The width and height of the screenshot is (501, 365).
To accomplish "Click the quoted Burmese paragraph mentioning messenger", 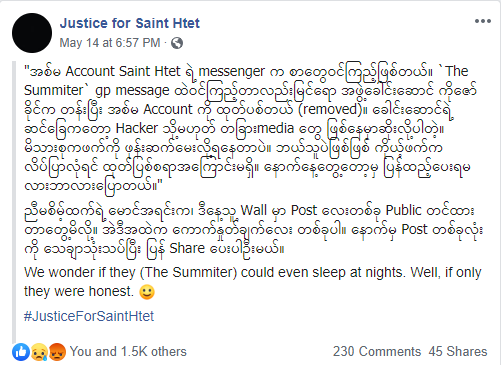I will [x=247, y=129].
